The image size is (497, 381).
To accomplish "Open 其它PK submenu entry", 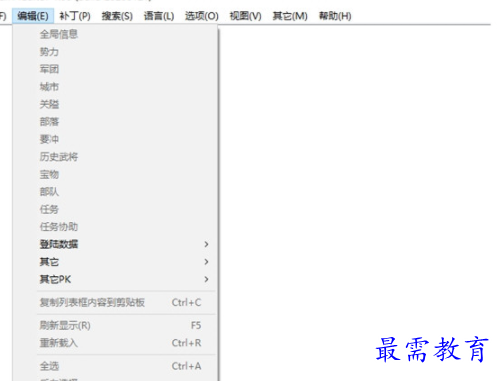I will (x=115, y=279).
